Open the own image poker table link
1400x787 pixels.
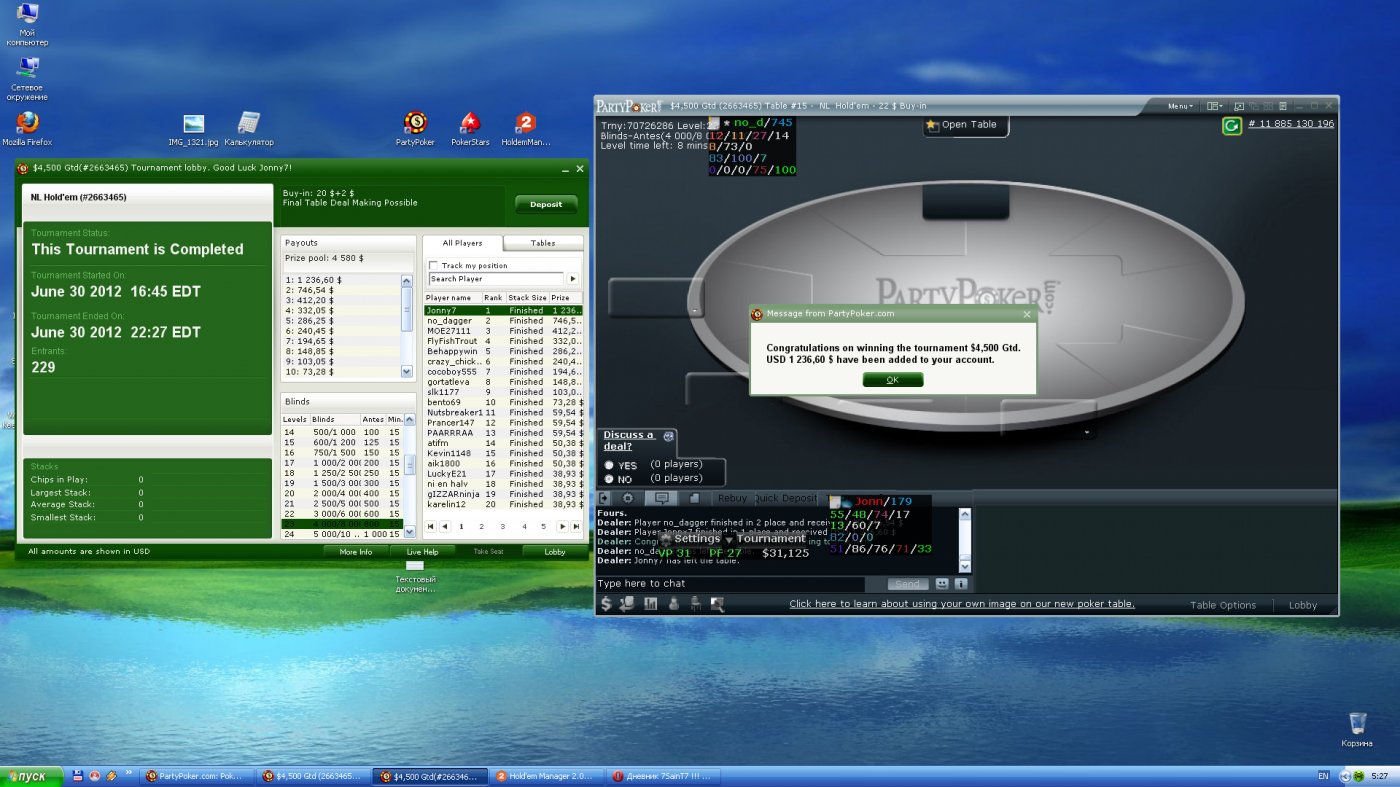tap(962, 604)
